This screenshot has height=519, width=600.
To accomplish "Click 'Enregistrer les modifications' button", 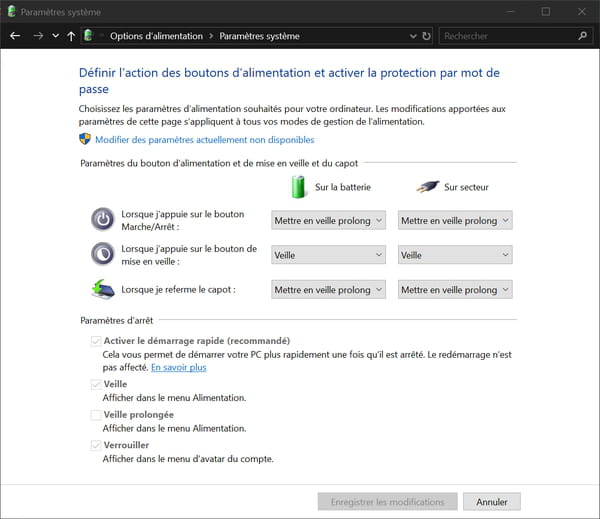I will [387, 501].
